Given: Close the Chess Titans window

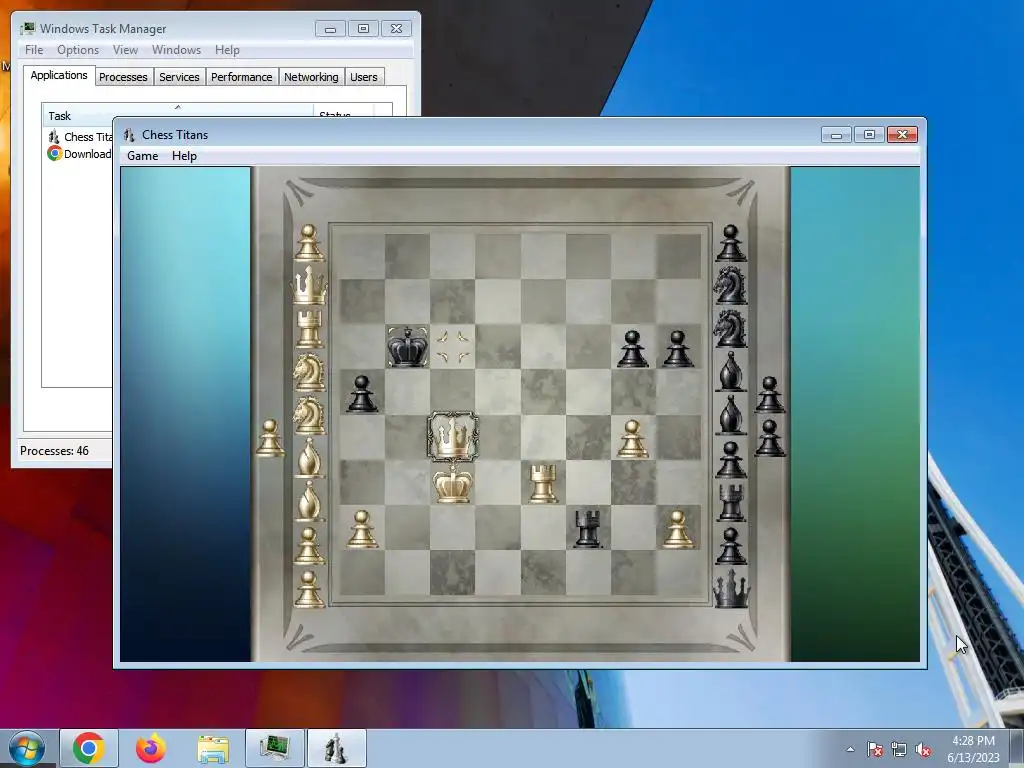Looking at the screenshot, I should [x=903, y=135].
